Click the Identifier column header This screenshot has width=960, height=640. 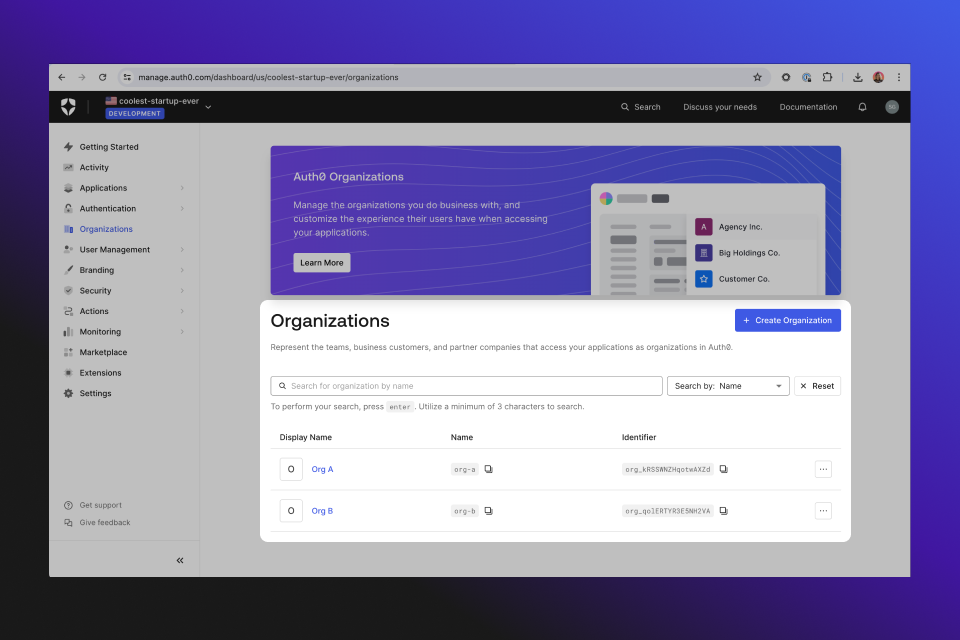639,437
